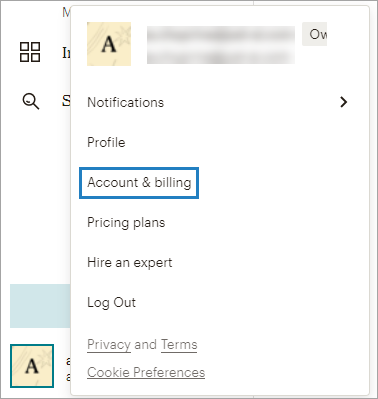
Task: Open the Privacy link
Action: 109,345
